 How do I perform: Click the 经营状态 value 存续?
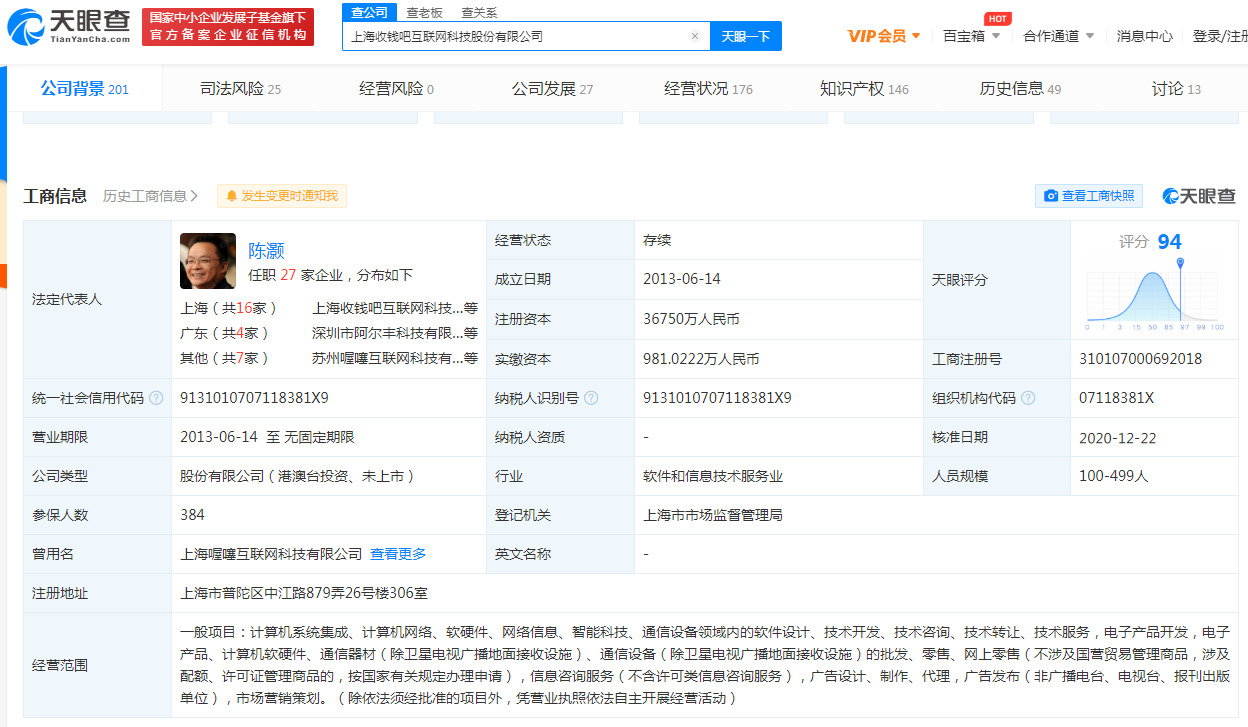(657, 241)
